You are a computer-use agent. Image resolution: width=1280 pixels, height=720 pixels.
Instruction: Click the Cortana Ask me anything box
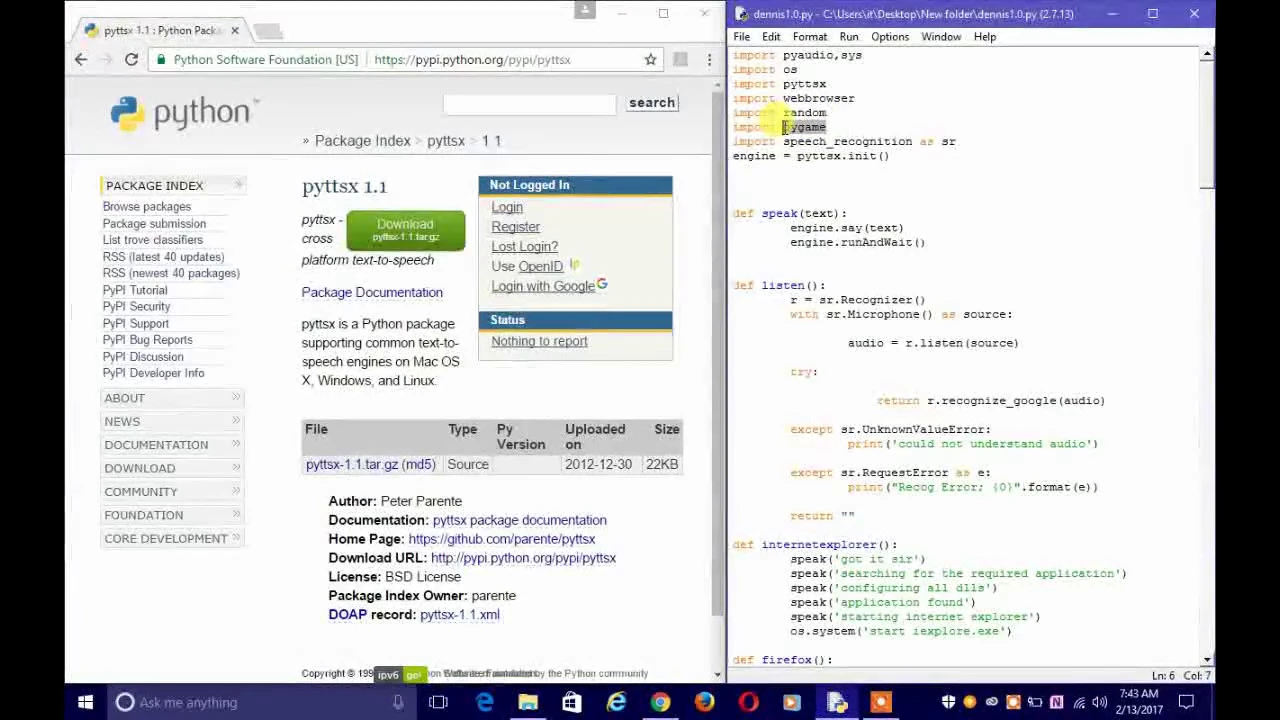point(260,702)
